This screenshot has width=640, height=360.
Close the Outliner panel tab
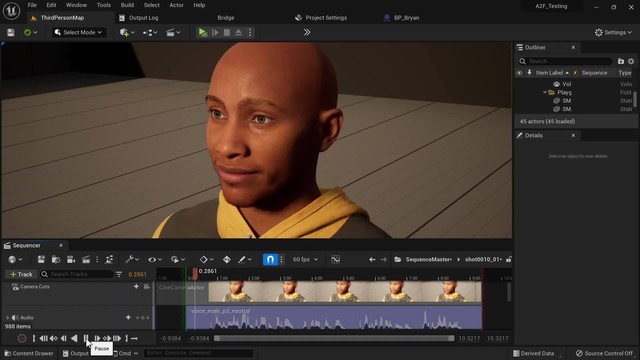coord(573,47)
